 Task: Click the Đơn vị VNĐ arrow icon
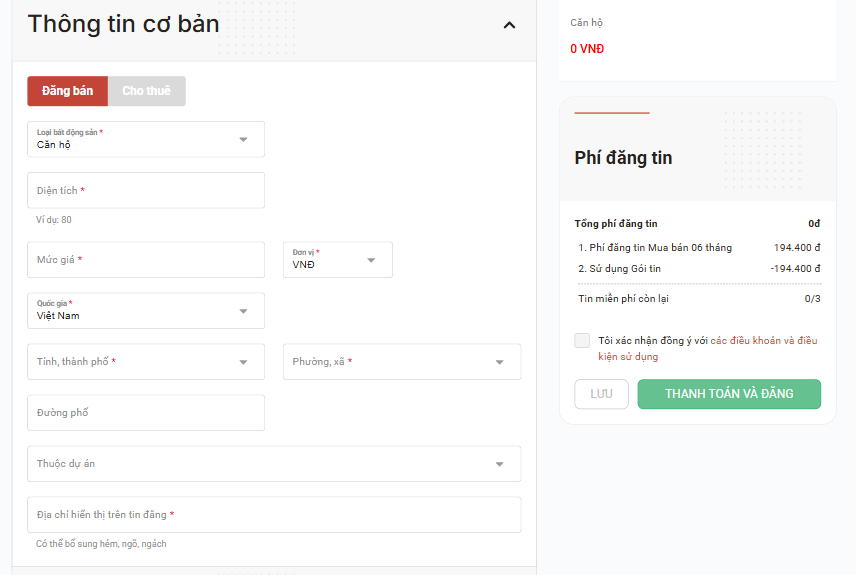(371, 260)
